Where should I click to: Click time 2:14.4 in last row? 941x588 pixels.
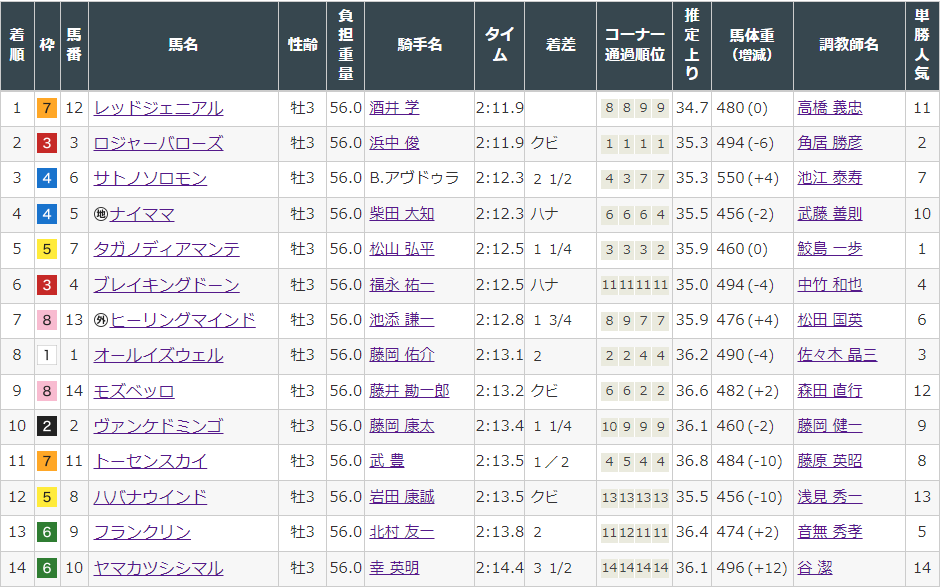499,568
